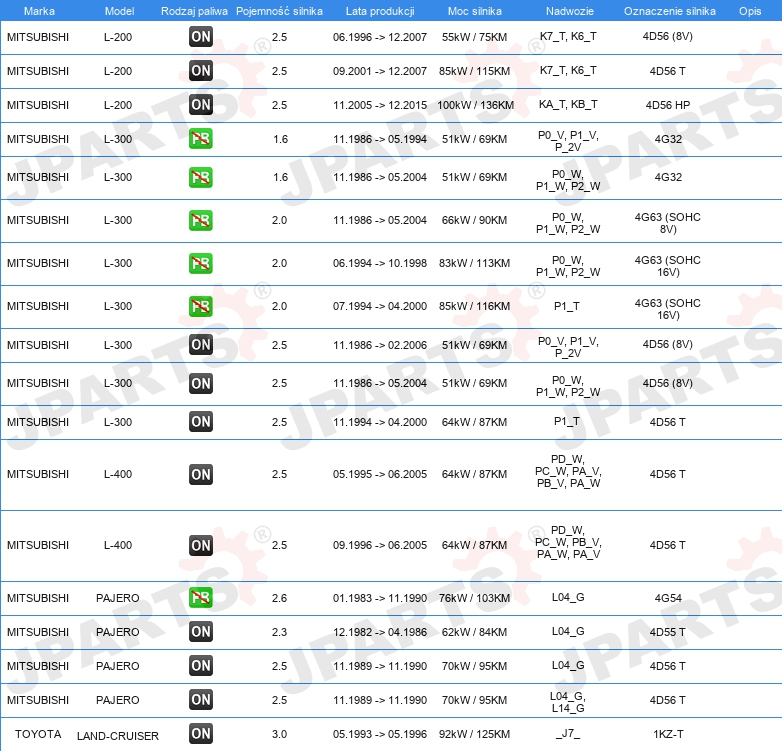
Task: Click the 11.1994 -> 04.2000 production dates
Action: pos(380,422)
